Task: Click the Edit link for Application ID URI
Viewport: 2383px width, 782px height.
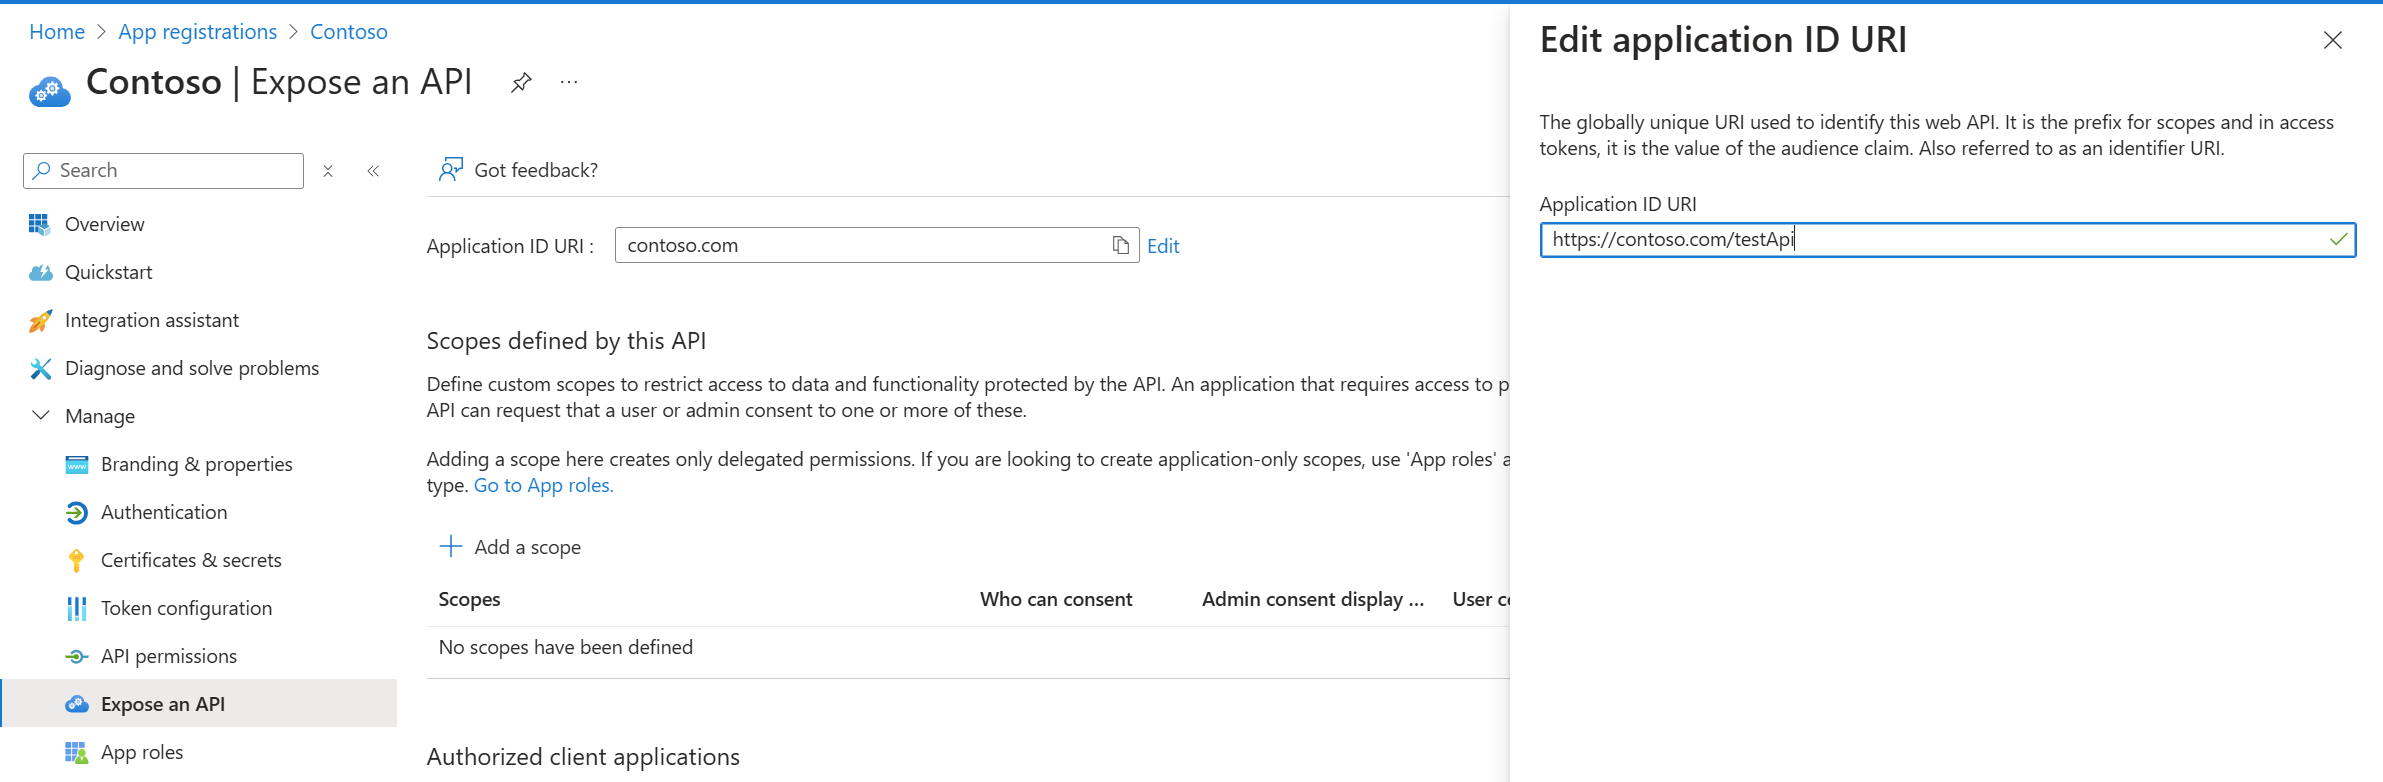Action: point(1163,246)
